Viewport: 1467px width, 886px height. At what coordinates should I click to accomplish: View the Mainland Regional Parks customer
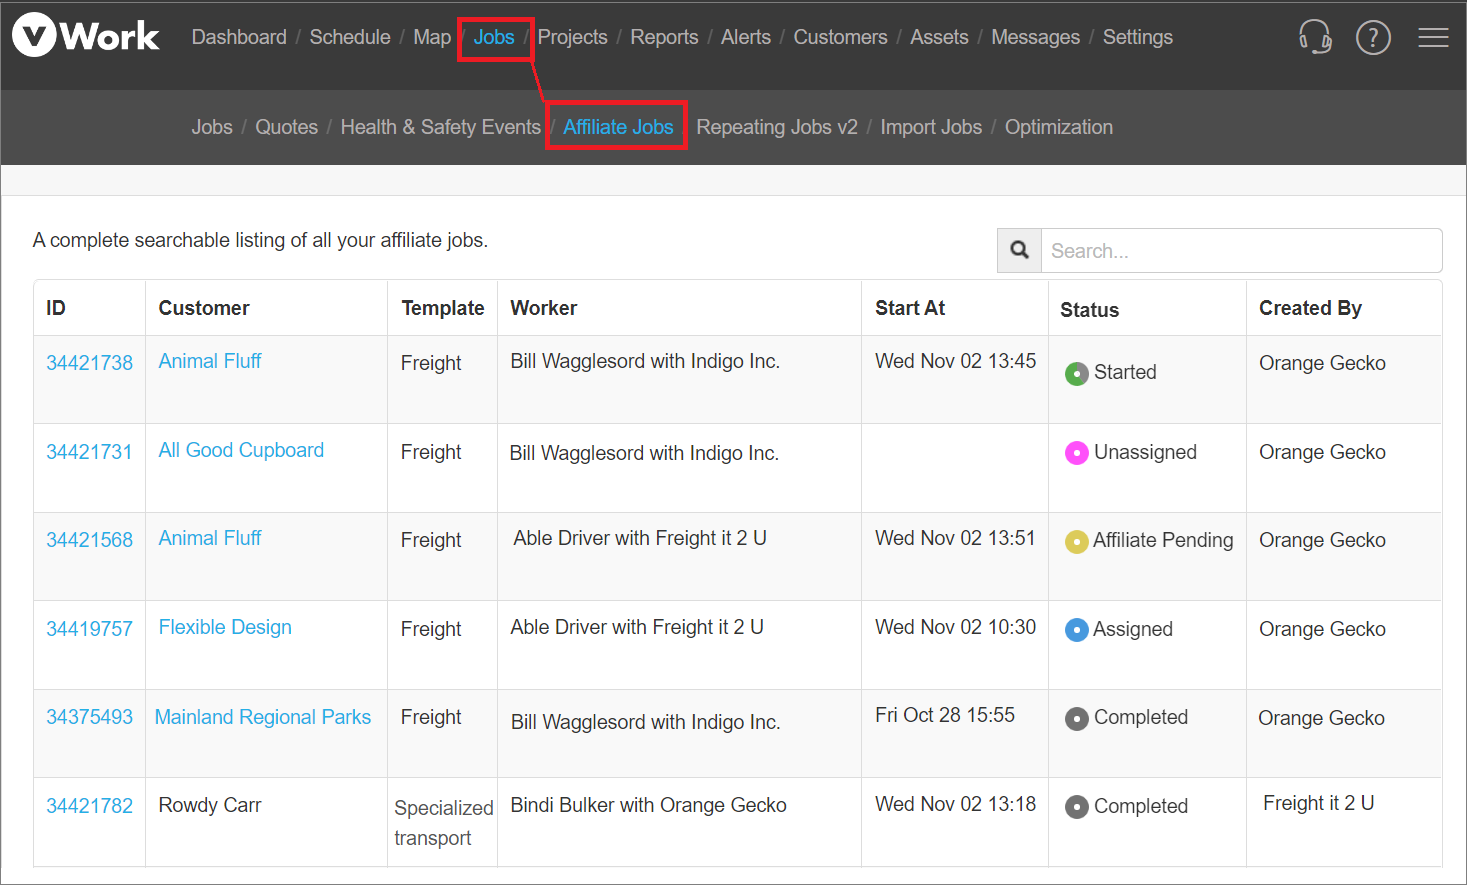(x=262, y=717)
